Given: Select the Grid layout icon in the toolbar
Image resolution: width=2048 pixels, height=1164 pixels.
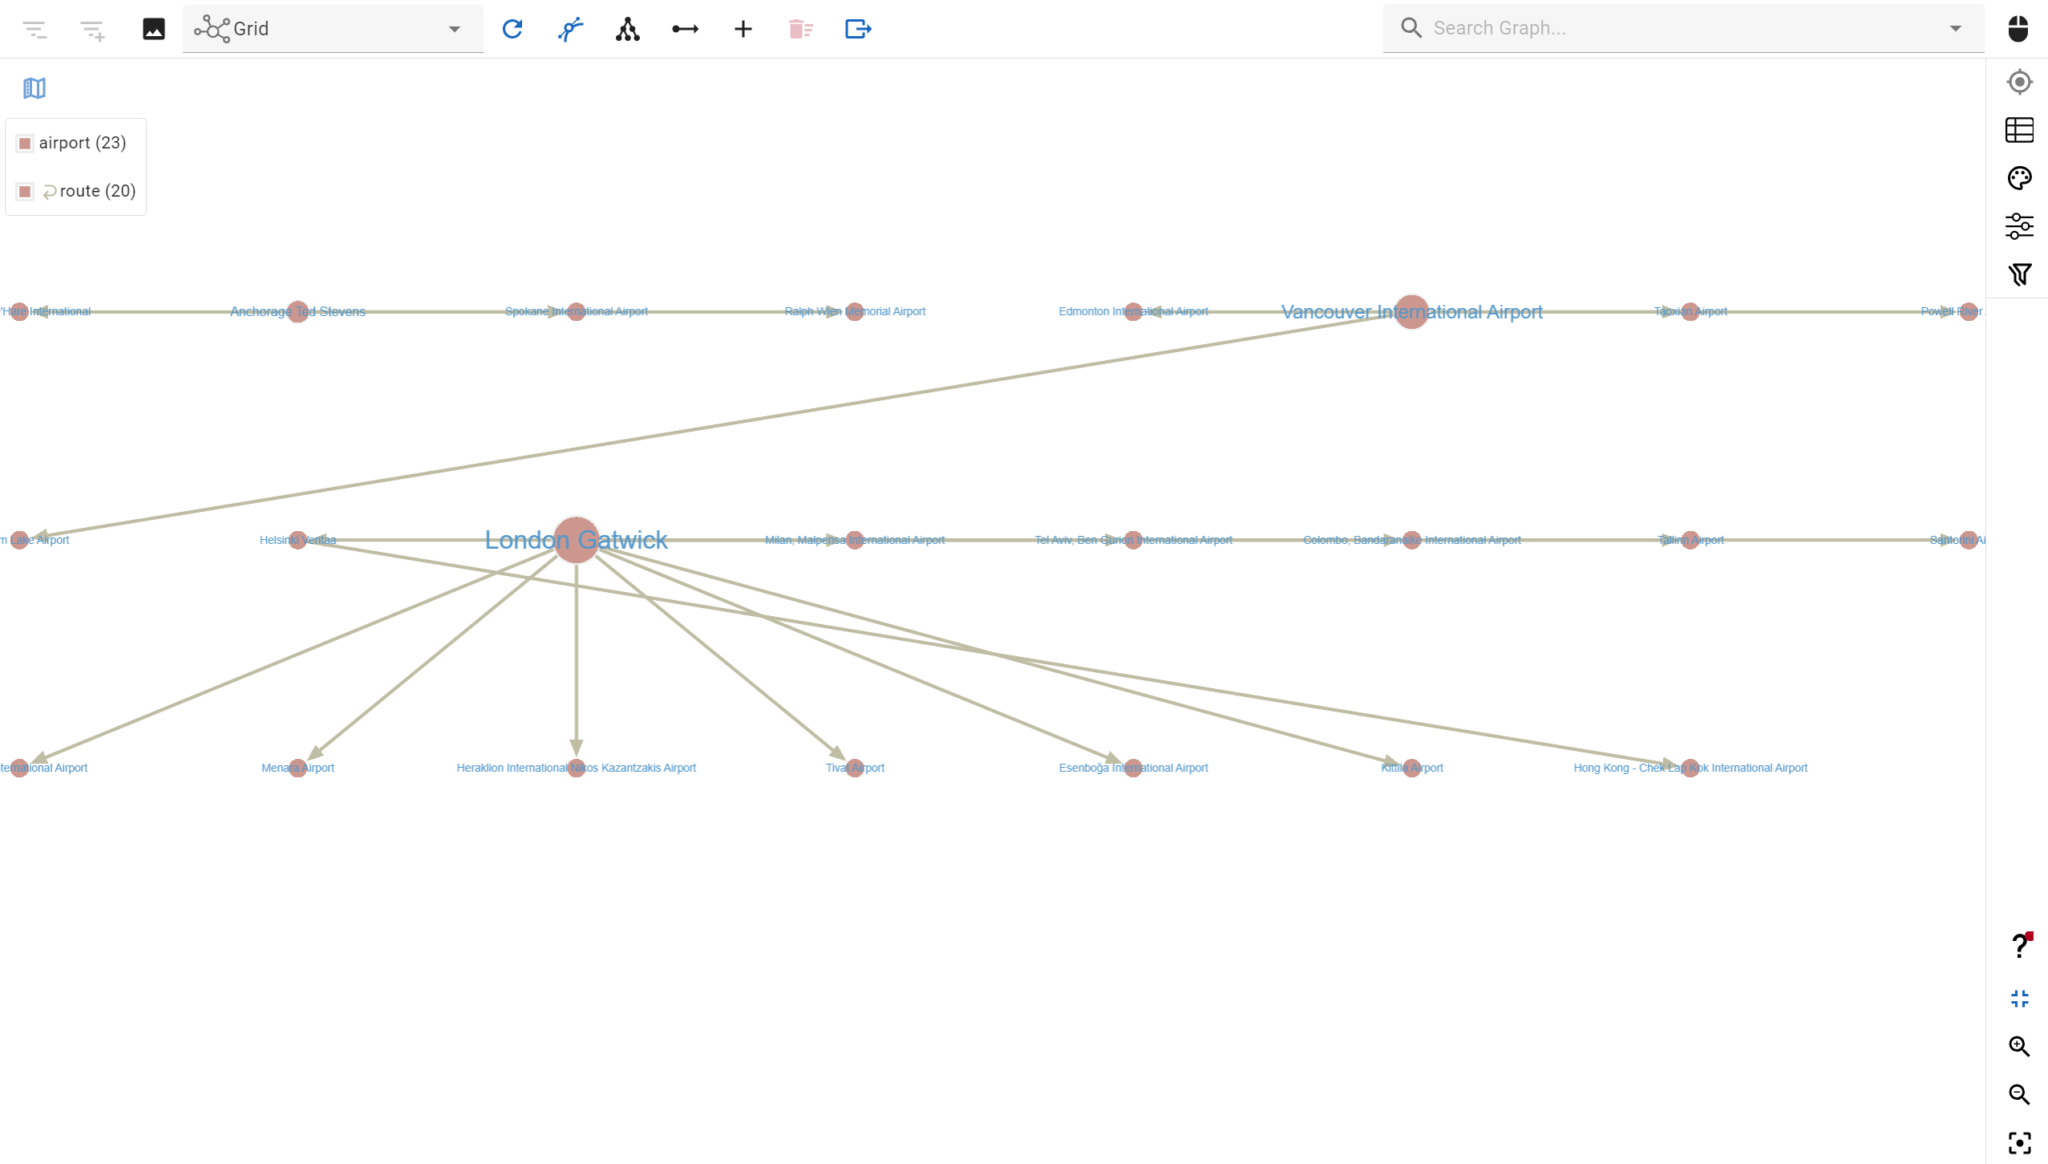Looking at the screenshot, I should pyautogui.click(x=213, y=28).
